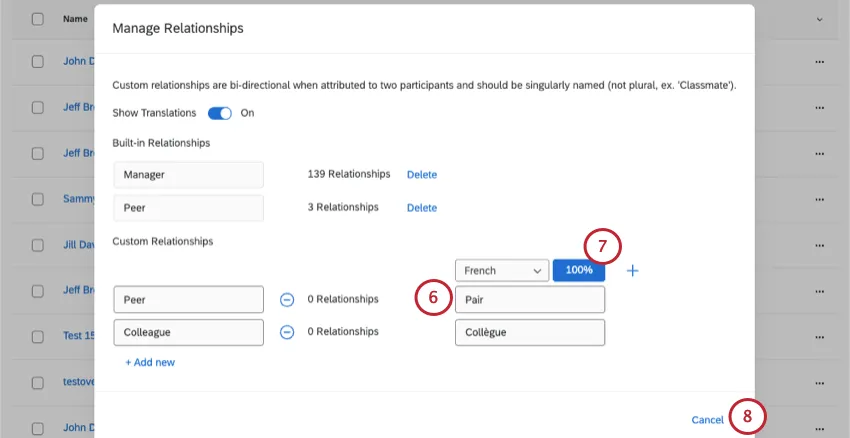
Task: Select the checkbox beside the testove row
Action: [38, 383]
